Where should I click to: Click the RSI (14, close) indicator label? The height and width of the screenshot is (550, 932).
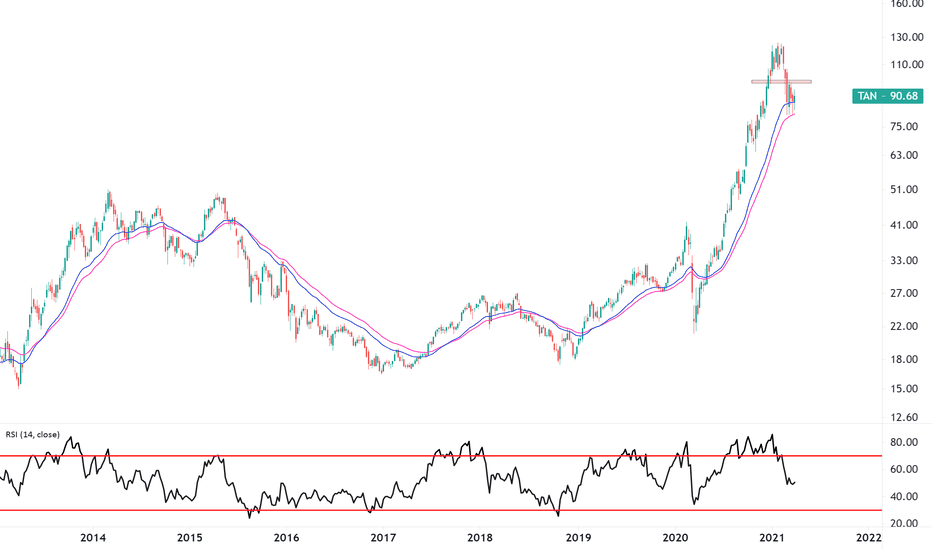point(33,435)
